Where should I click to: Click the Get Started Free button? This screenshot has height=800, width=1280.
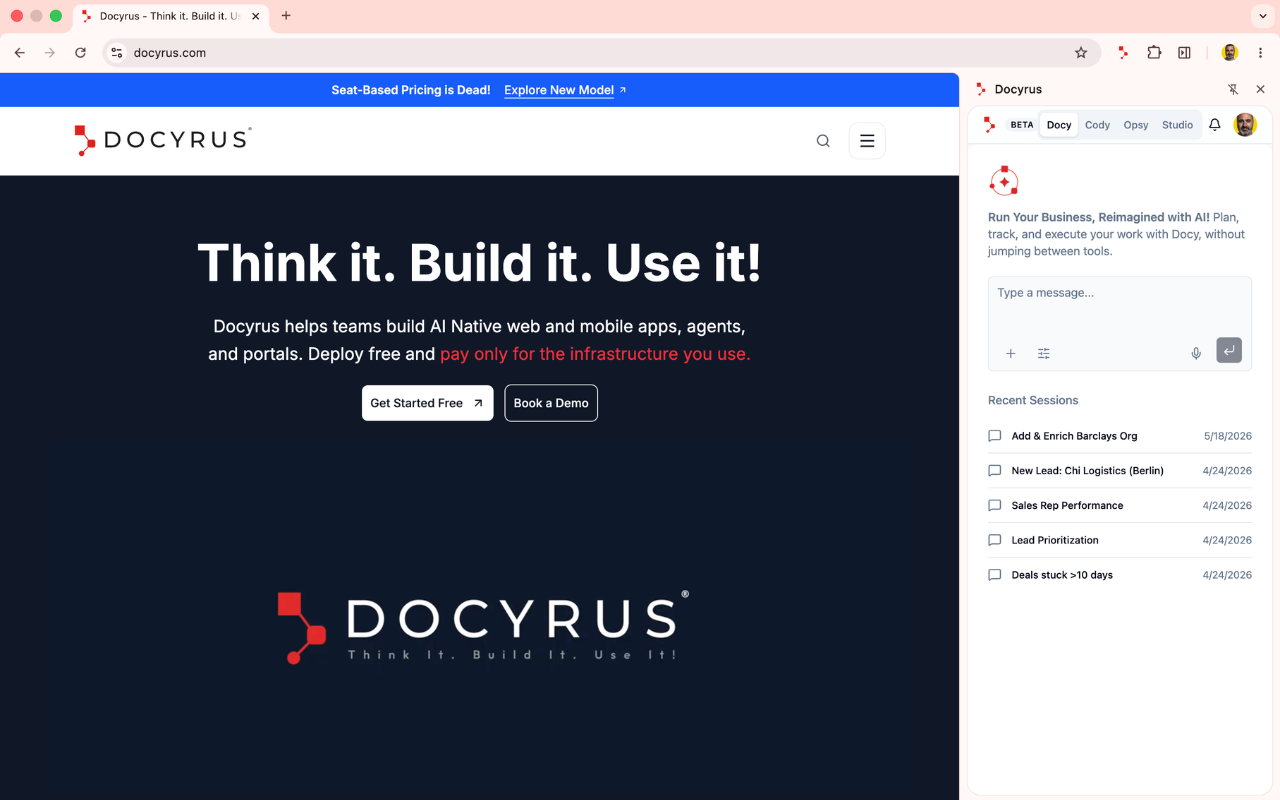coord(427,403)
